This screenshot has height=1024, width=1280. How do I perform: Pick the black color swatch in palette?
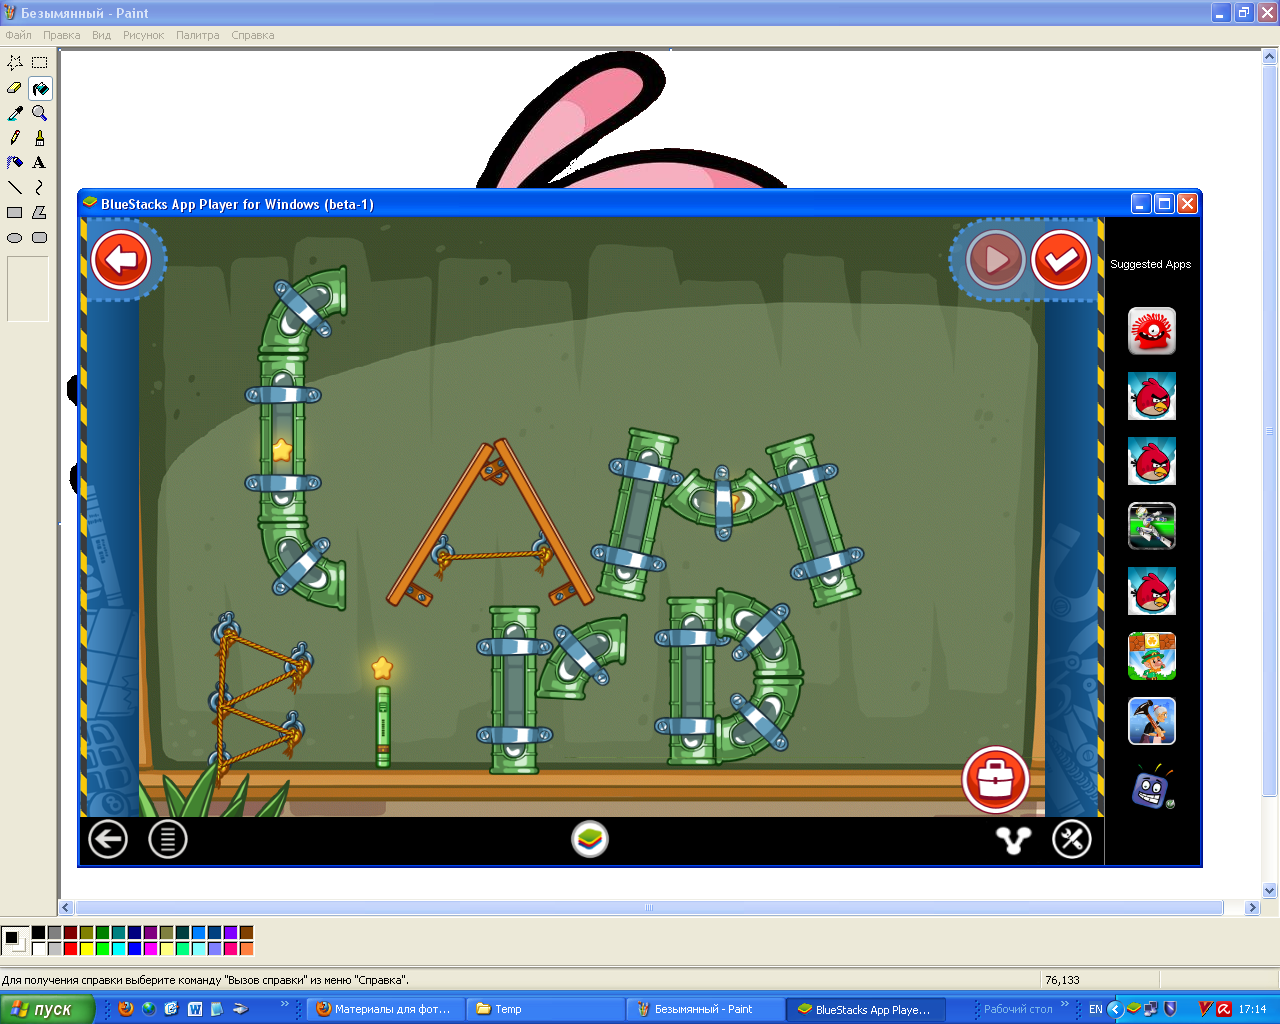(38, 932)
